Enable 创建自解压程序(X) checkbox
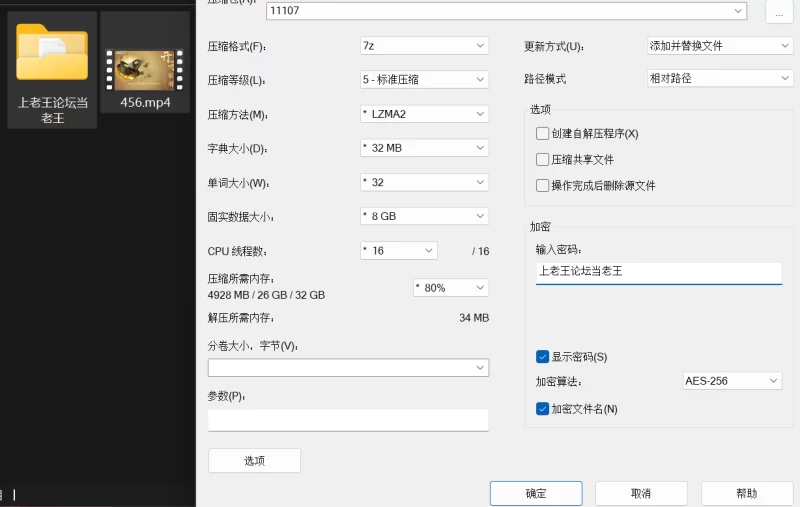This screenshot has width=800, height=507. point(542,134)
